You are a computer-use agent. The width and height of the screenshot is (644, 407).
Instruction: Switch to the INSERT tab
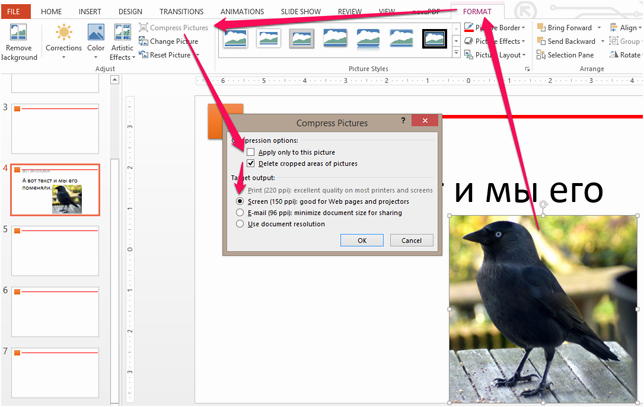(x=90, y=11)
